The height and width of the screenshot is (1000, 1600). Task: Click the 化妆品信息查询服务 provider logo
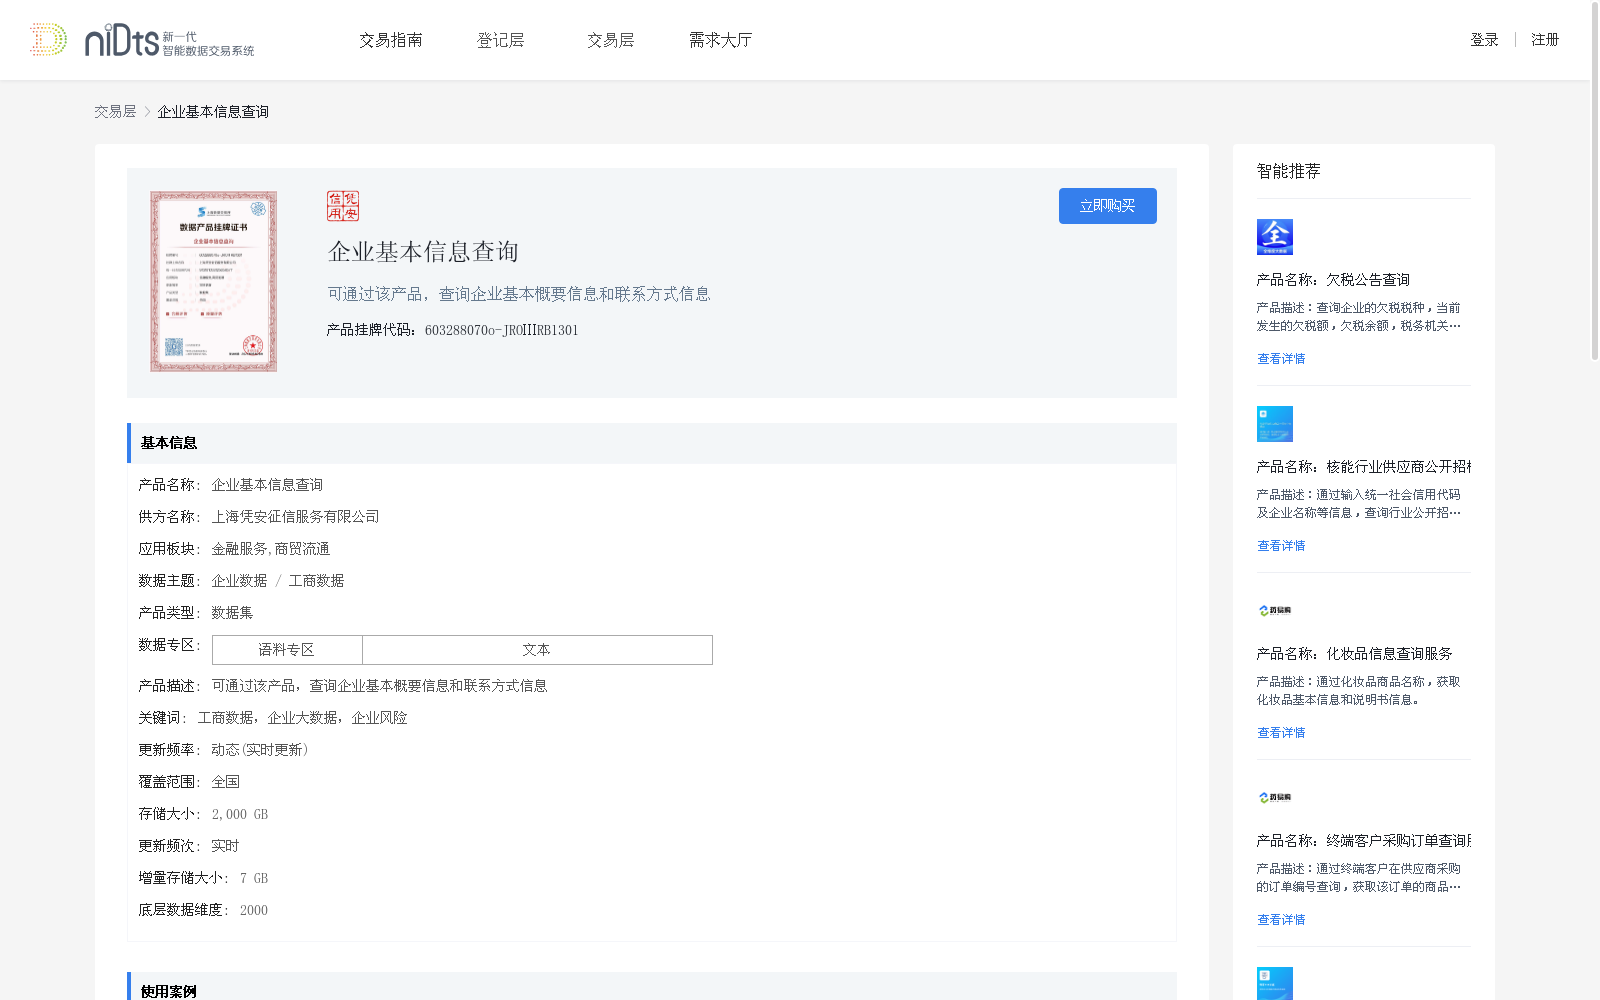(1275, 610)
